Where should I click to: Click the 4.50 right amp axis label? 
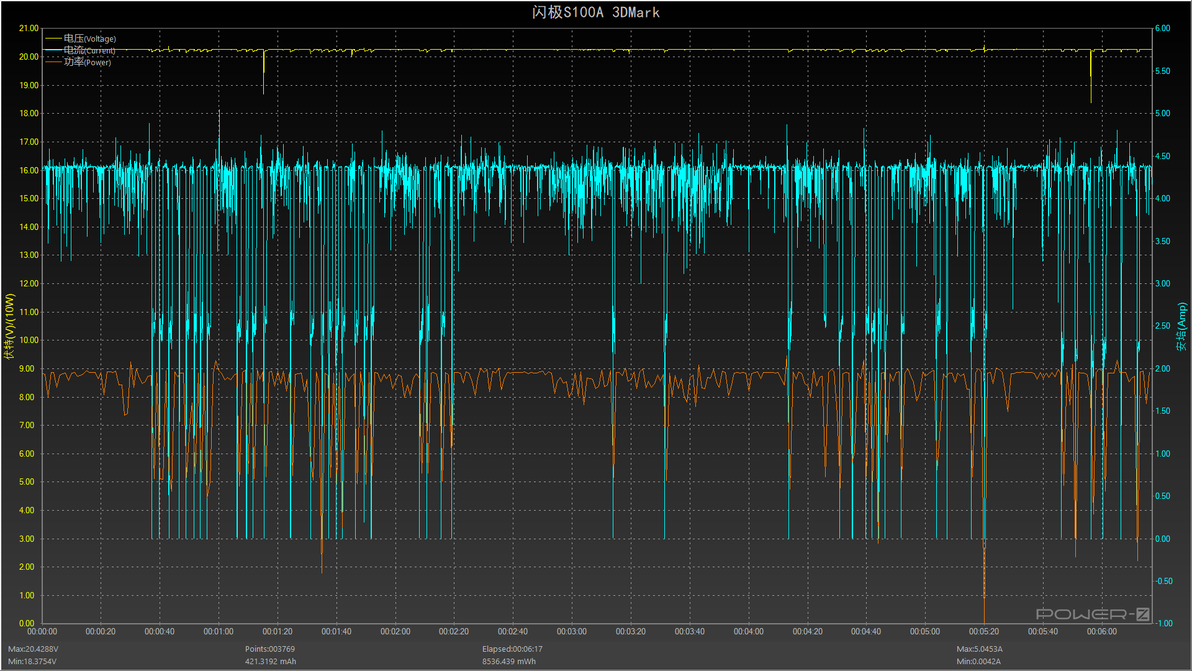click(x=1162, y=156)
